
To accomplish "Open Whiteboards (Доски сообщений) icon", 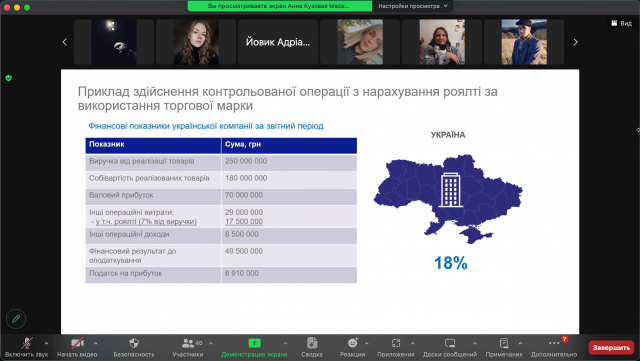I will coord(450,343).
